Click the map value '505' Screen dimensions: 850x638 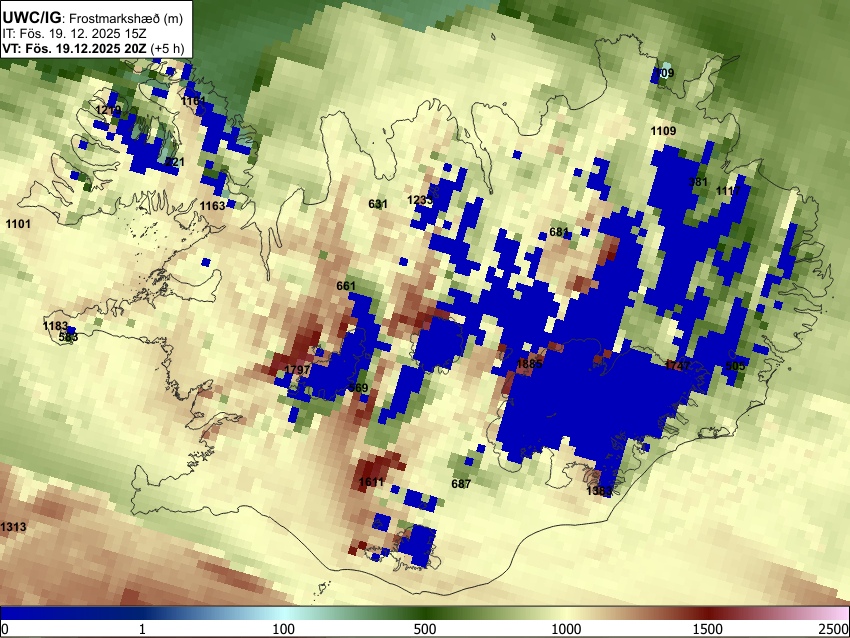click(x=735, y=366)
